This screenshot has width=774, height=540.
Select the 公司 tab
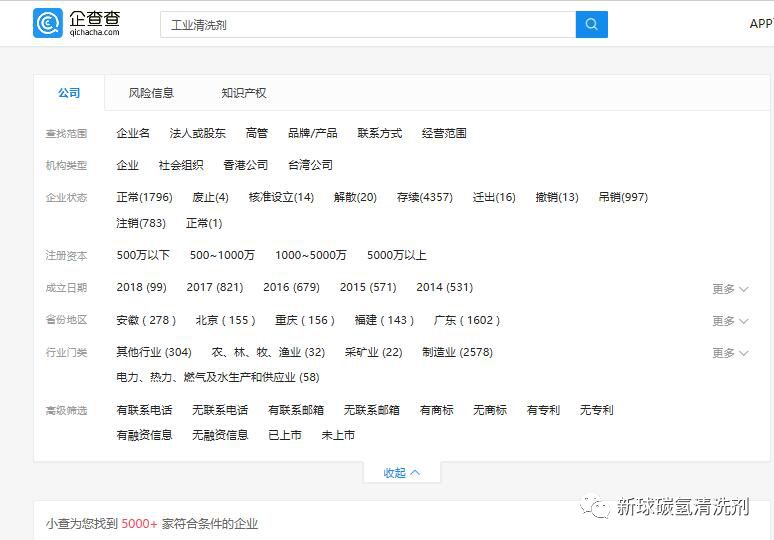[x=69, y=93]
